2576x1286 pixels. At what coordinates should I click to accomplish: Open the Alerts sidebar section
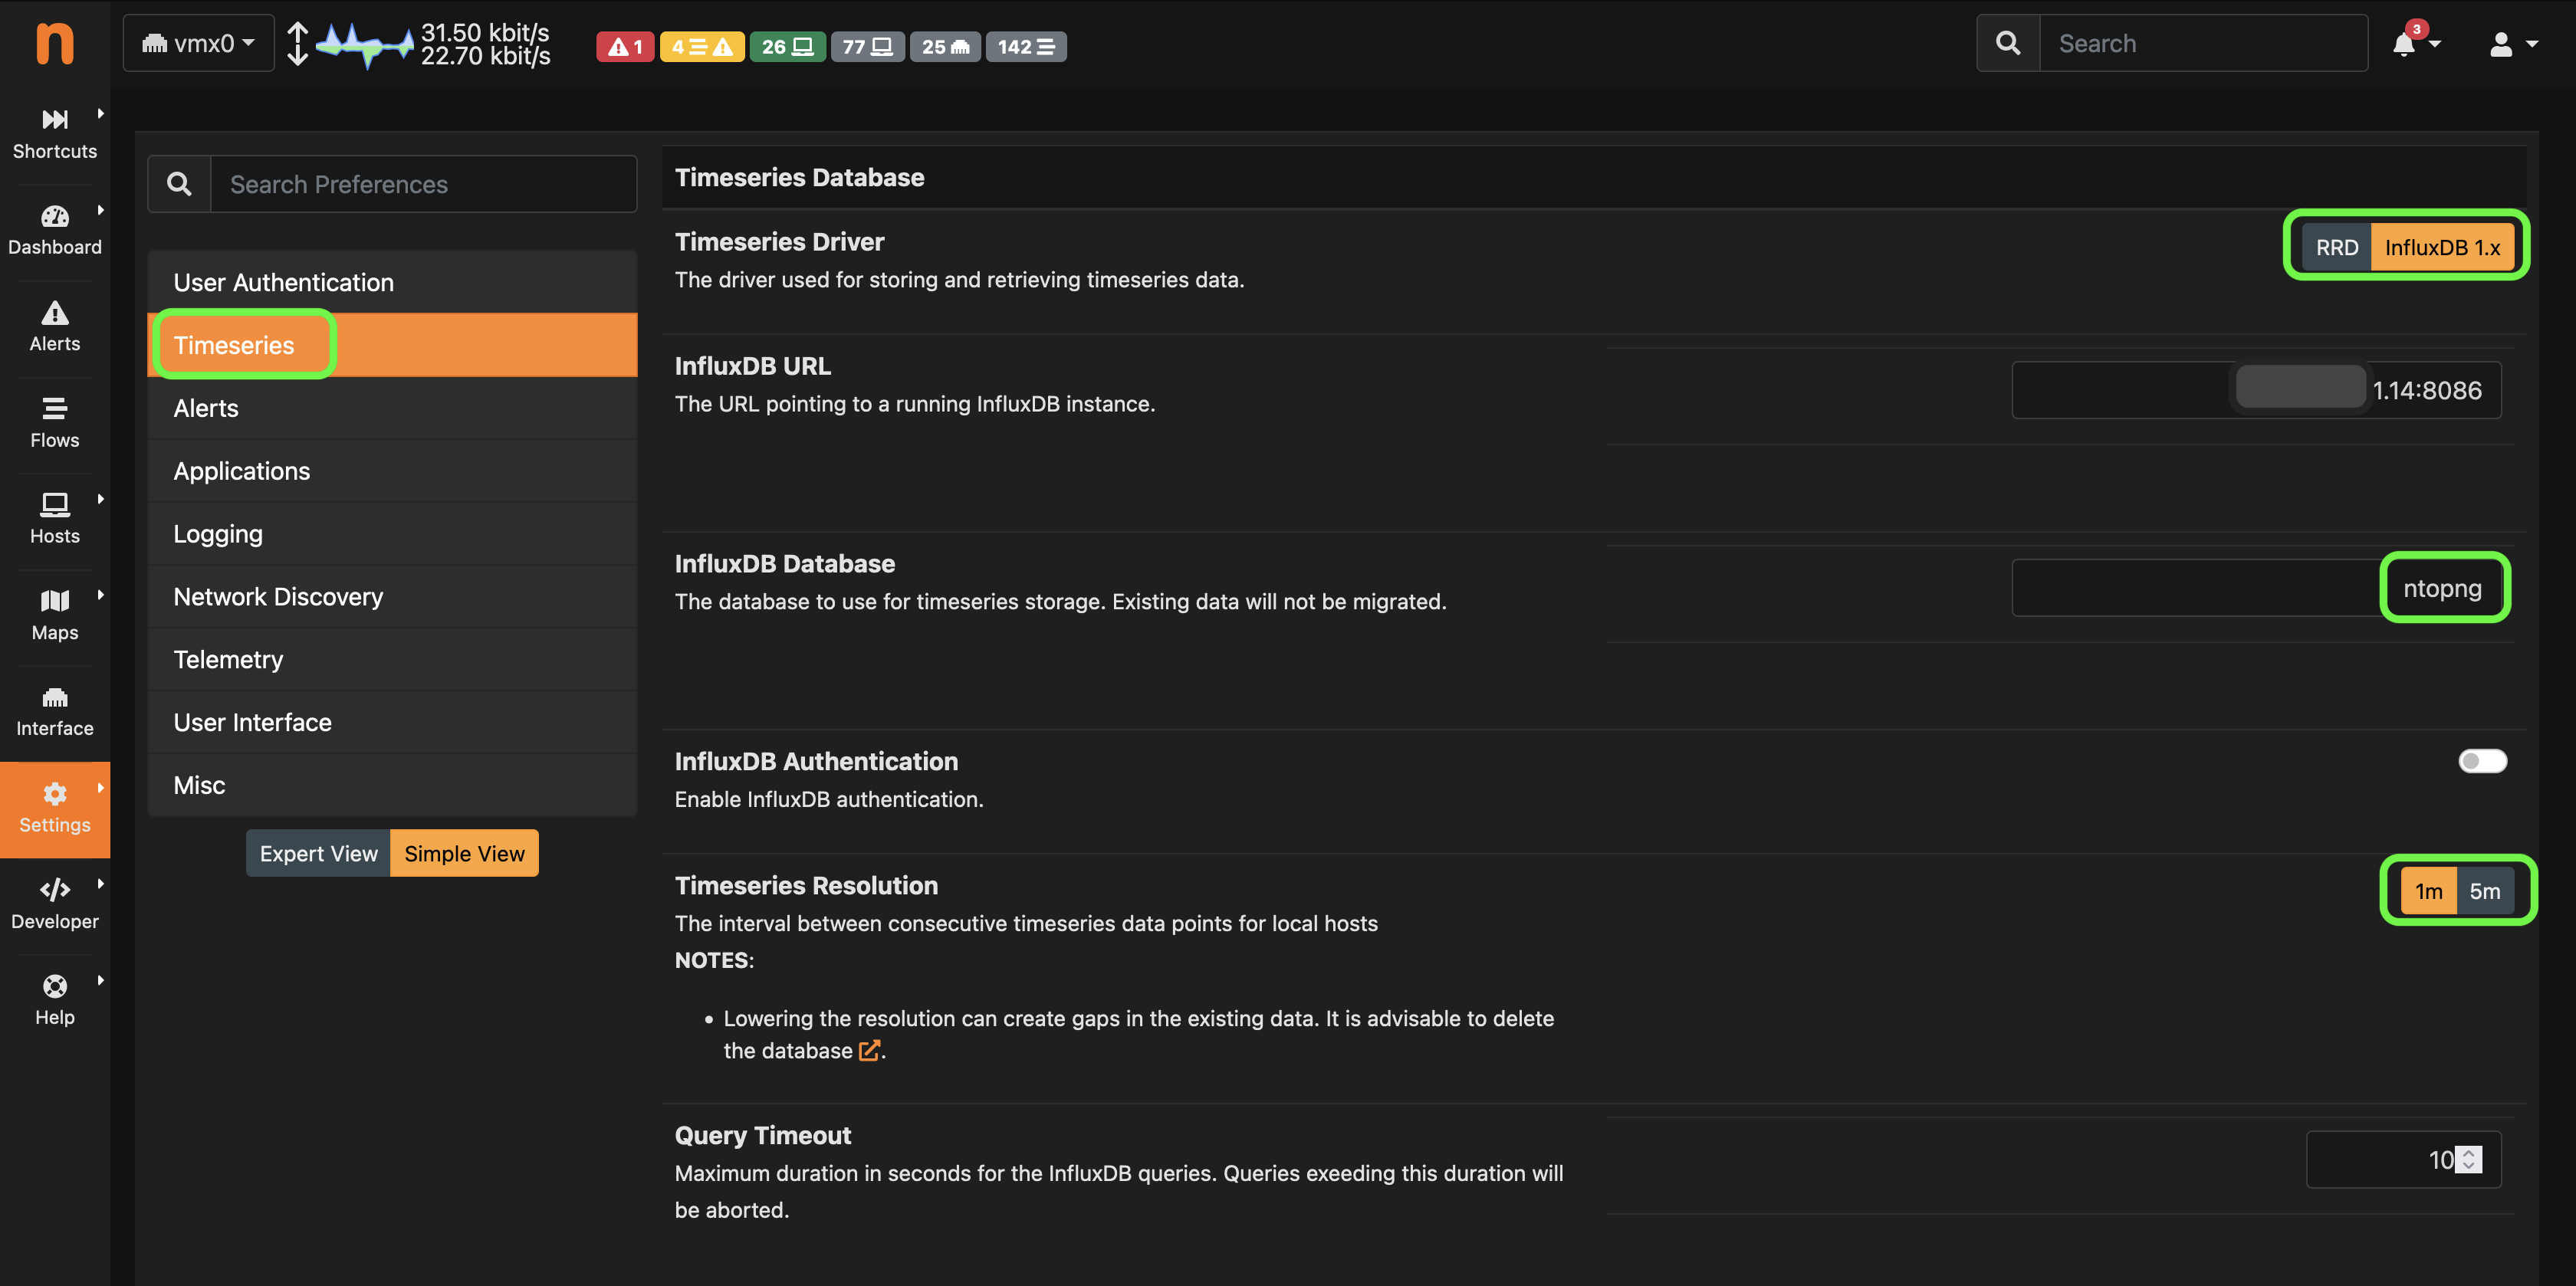(55, 326)
